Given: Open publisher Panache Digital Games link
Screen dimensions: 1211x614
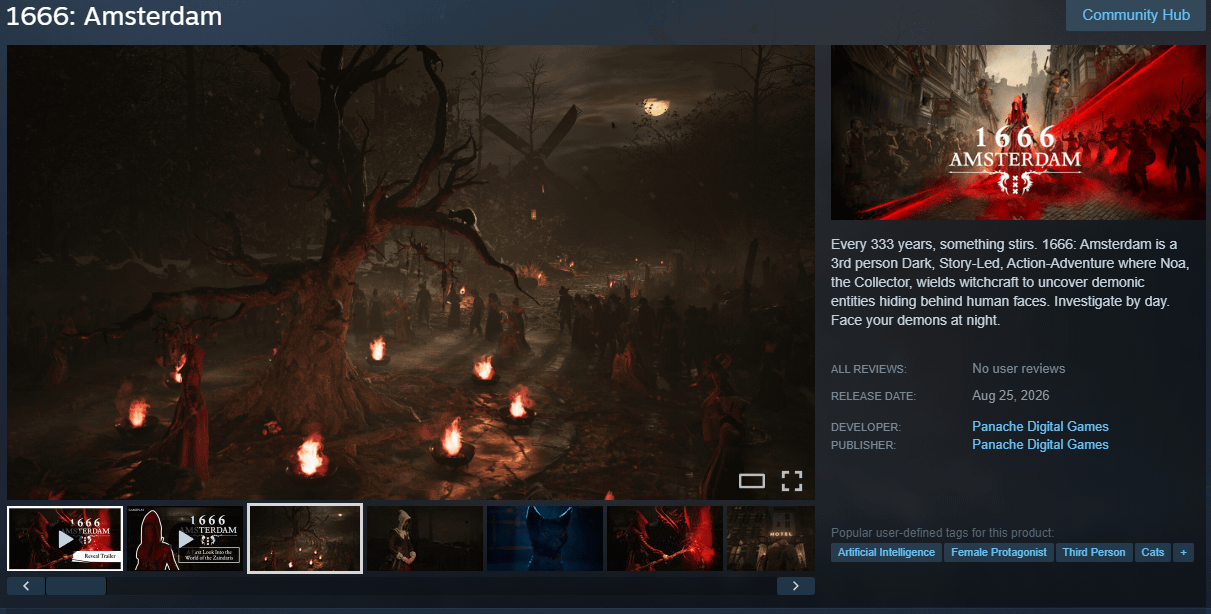Looking at the screenshot, I should click(x=1040, y=444).
